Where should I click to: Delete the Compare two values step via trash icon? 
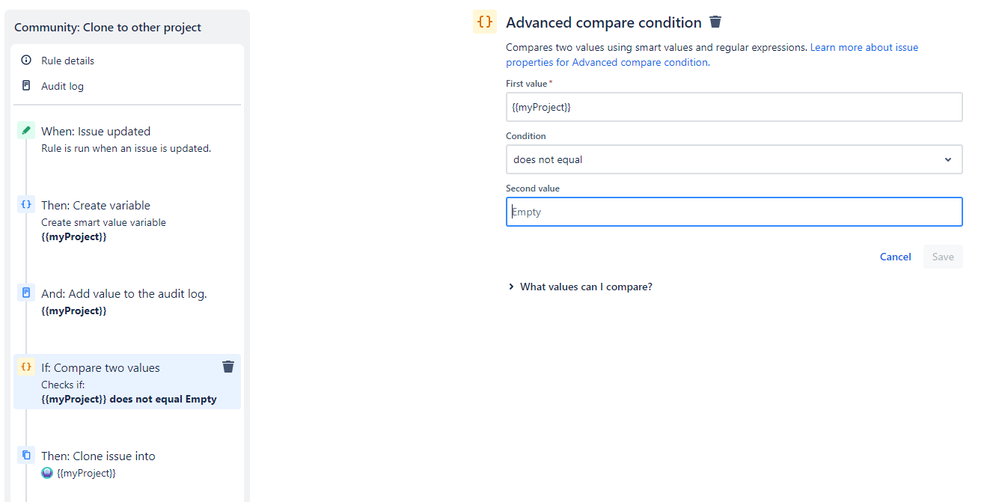(x=228, y=366)
